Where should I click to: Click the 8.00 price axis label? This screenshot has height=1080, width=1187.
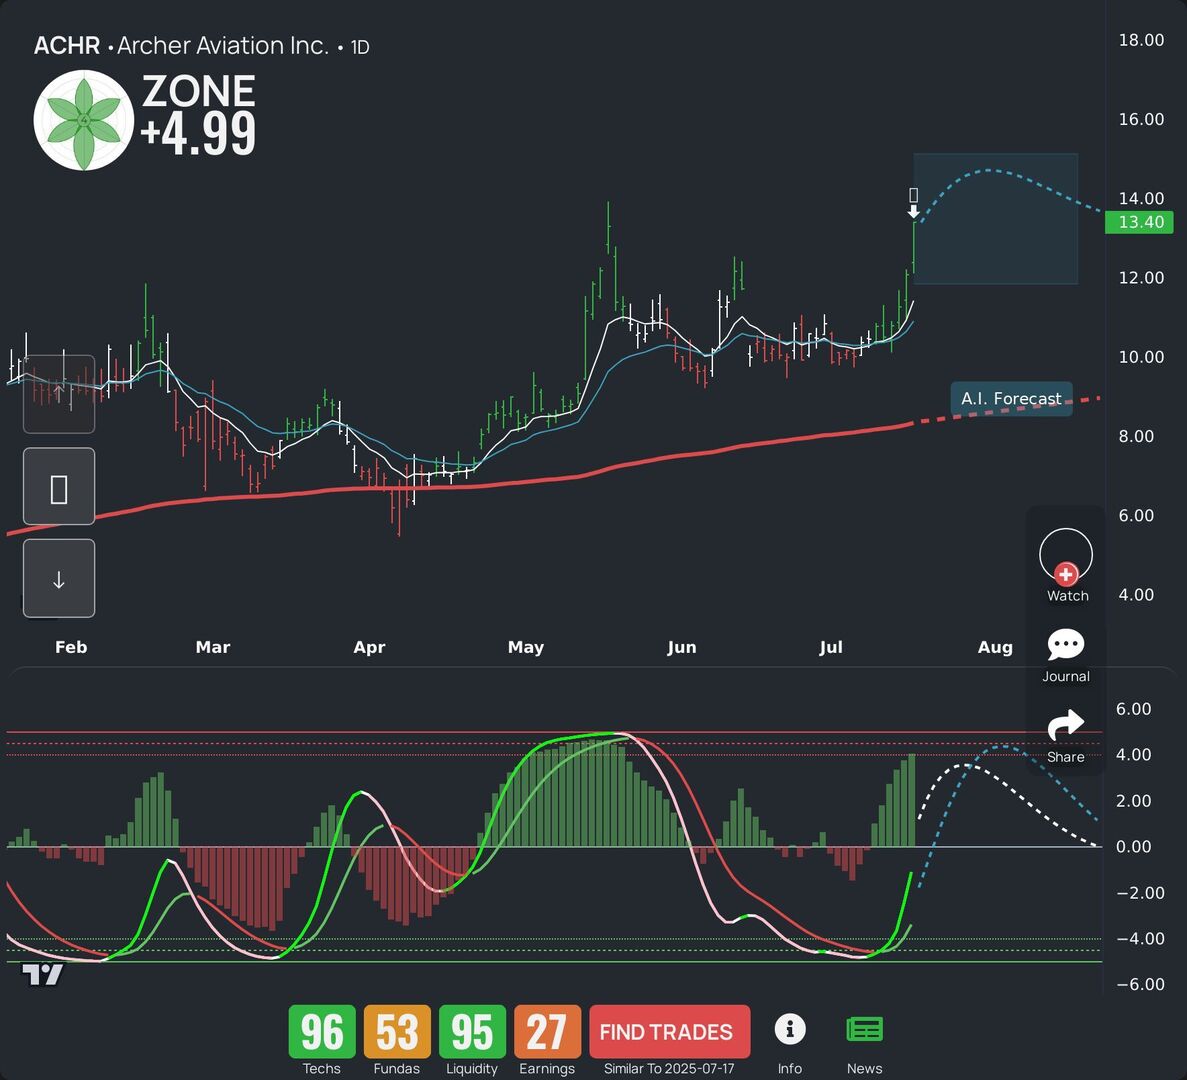[1136, 436]
